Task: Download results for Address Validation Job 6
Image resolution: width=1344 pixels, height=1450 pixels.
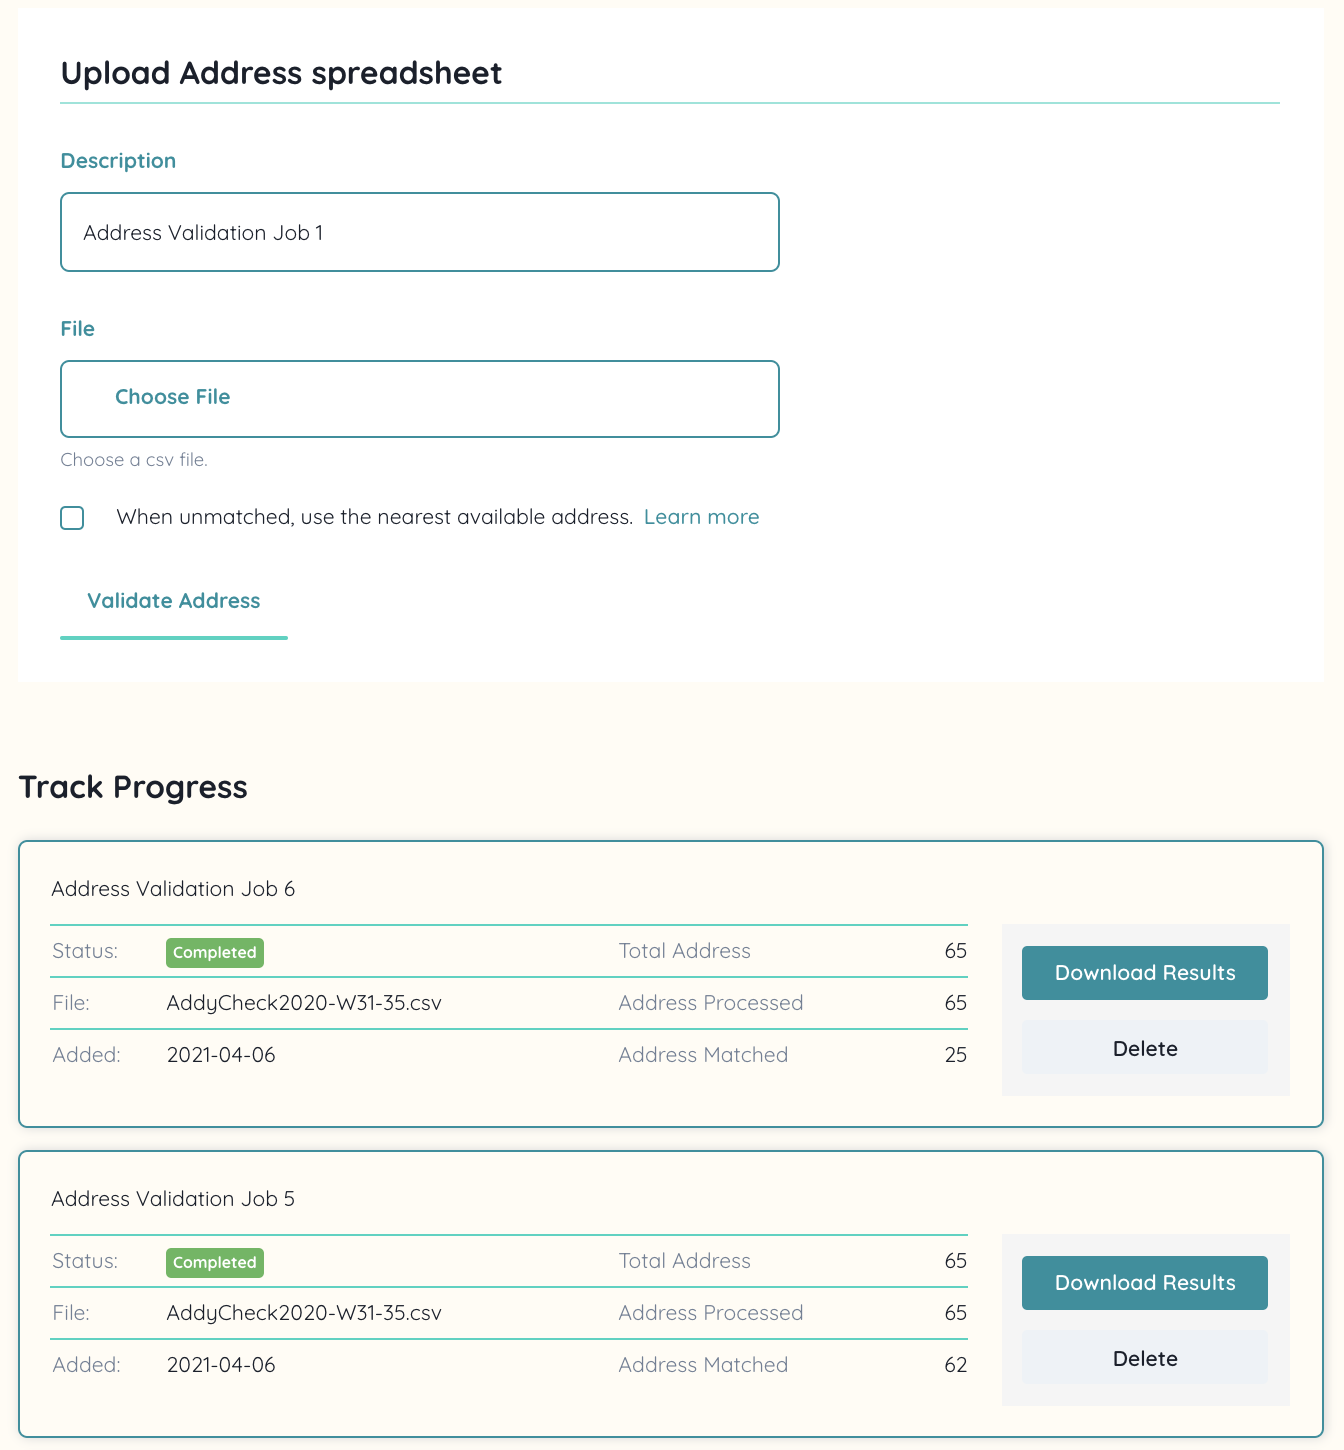Action: pyautogui.click(x=1144, y=972)
